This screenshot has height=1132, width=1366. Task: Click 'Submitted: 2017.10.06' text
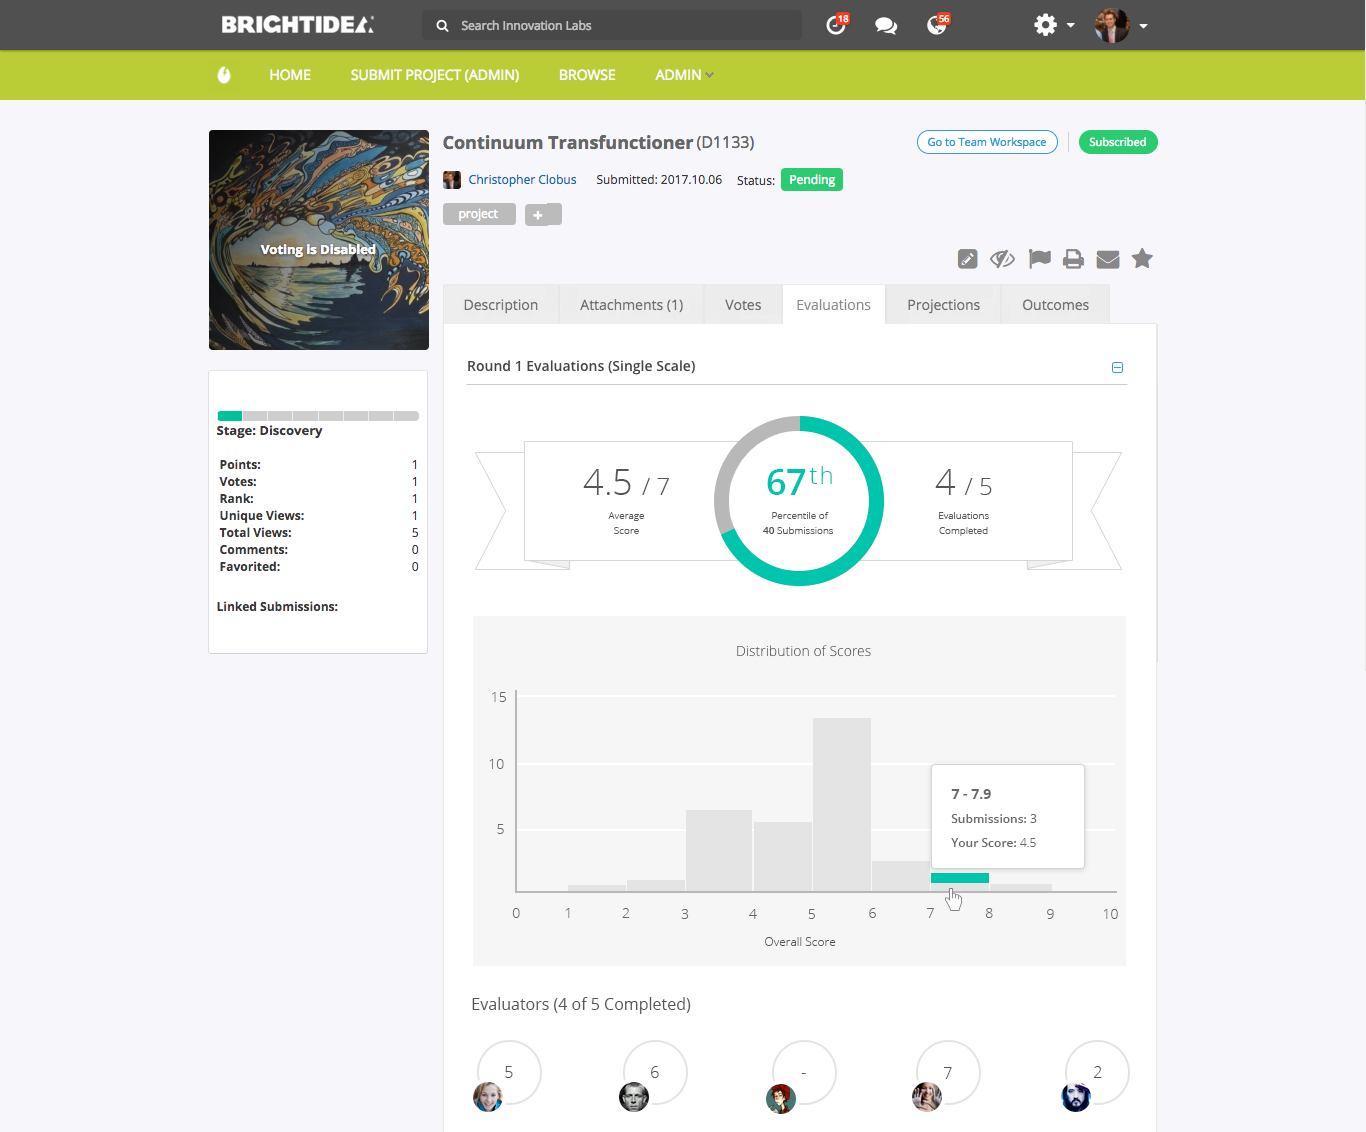659,180
